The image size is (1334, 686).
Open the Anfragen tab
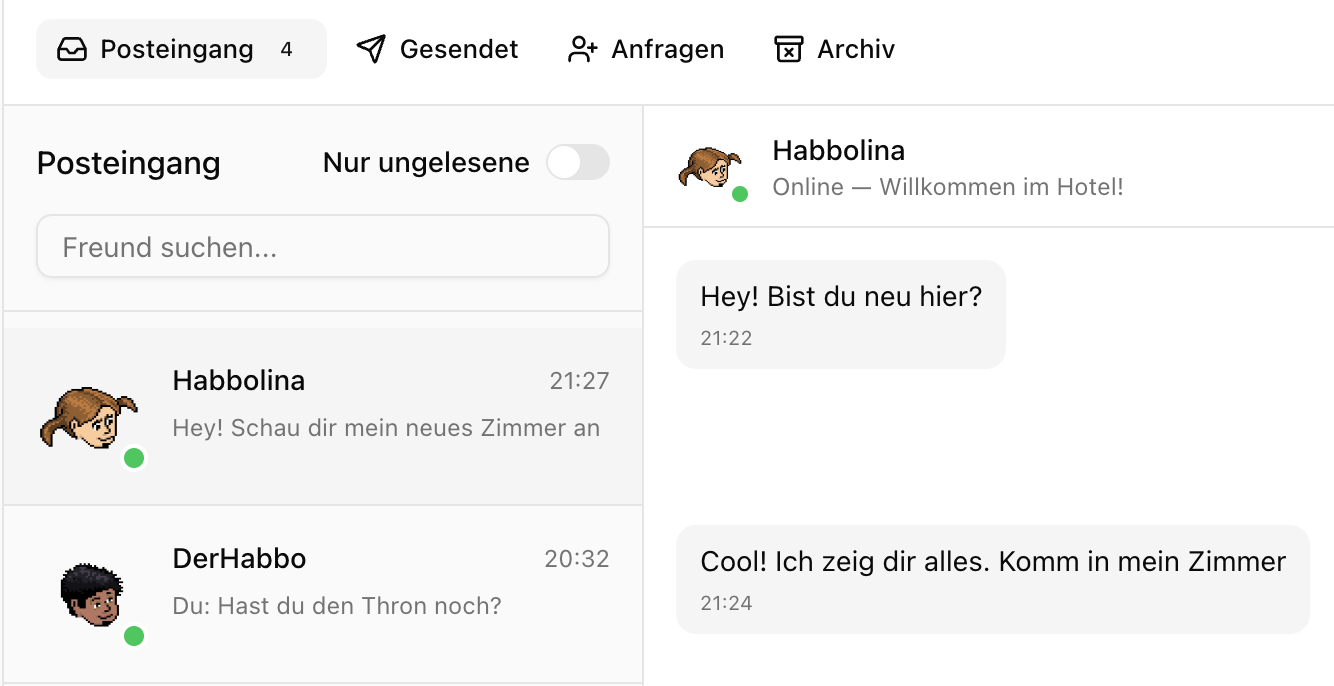click(645, 48)
